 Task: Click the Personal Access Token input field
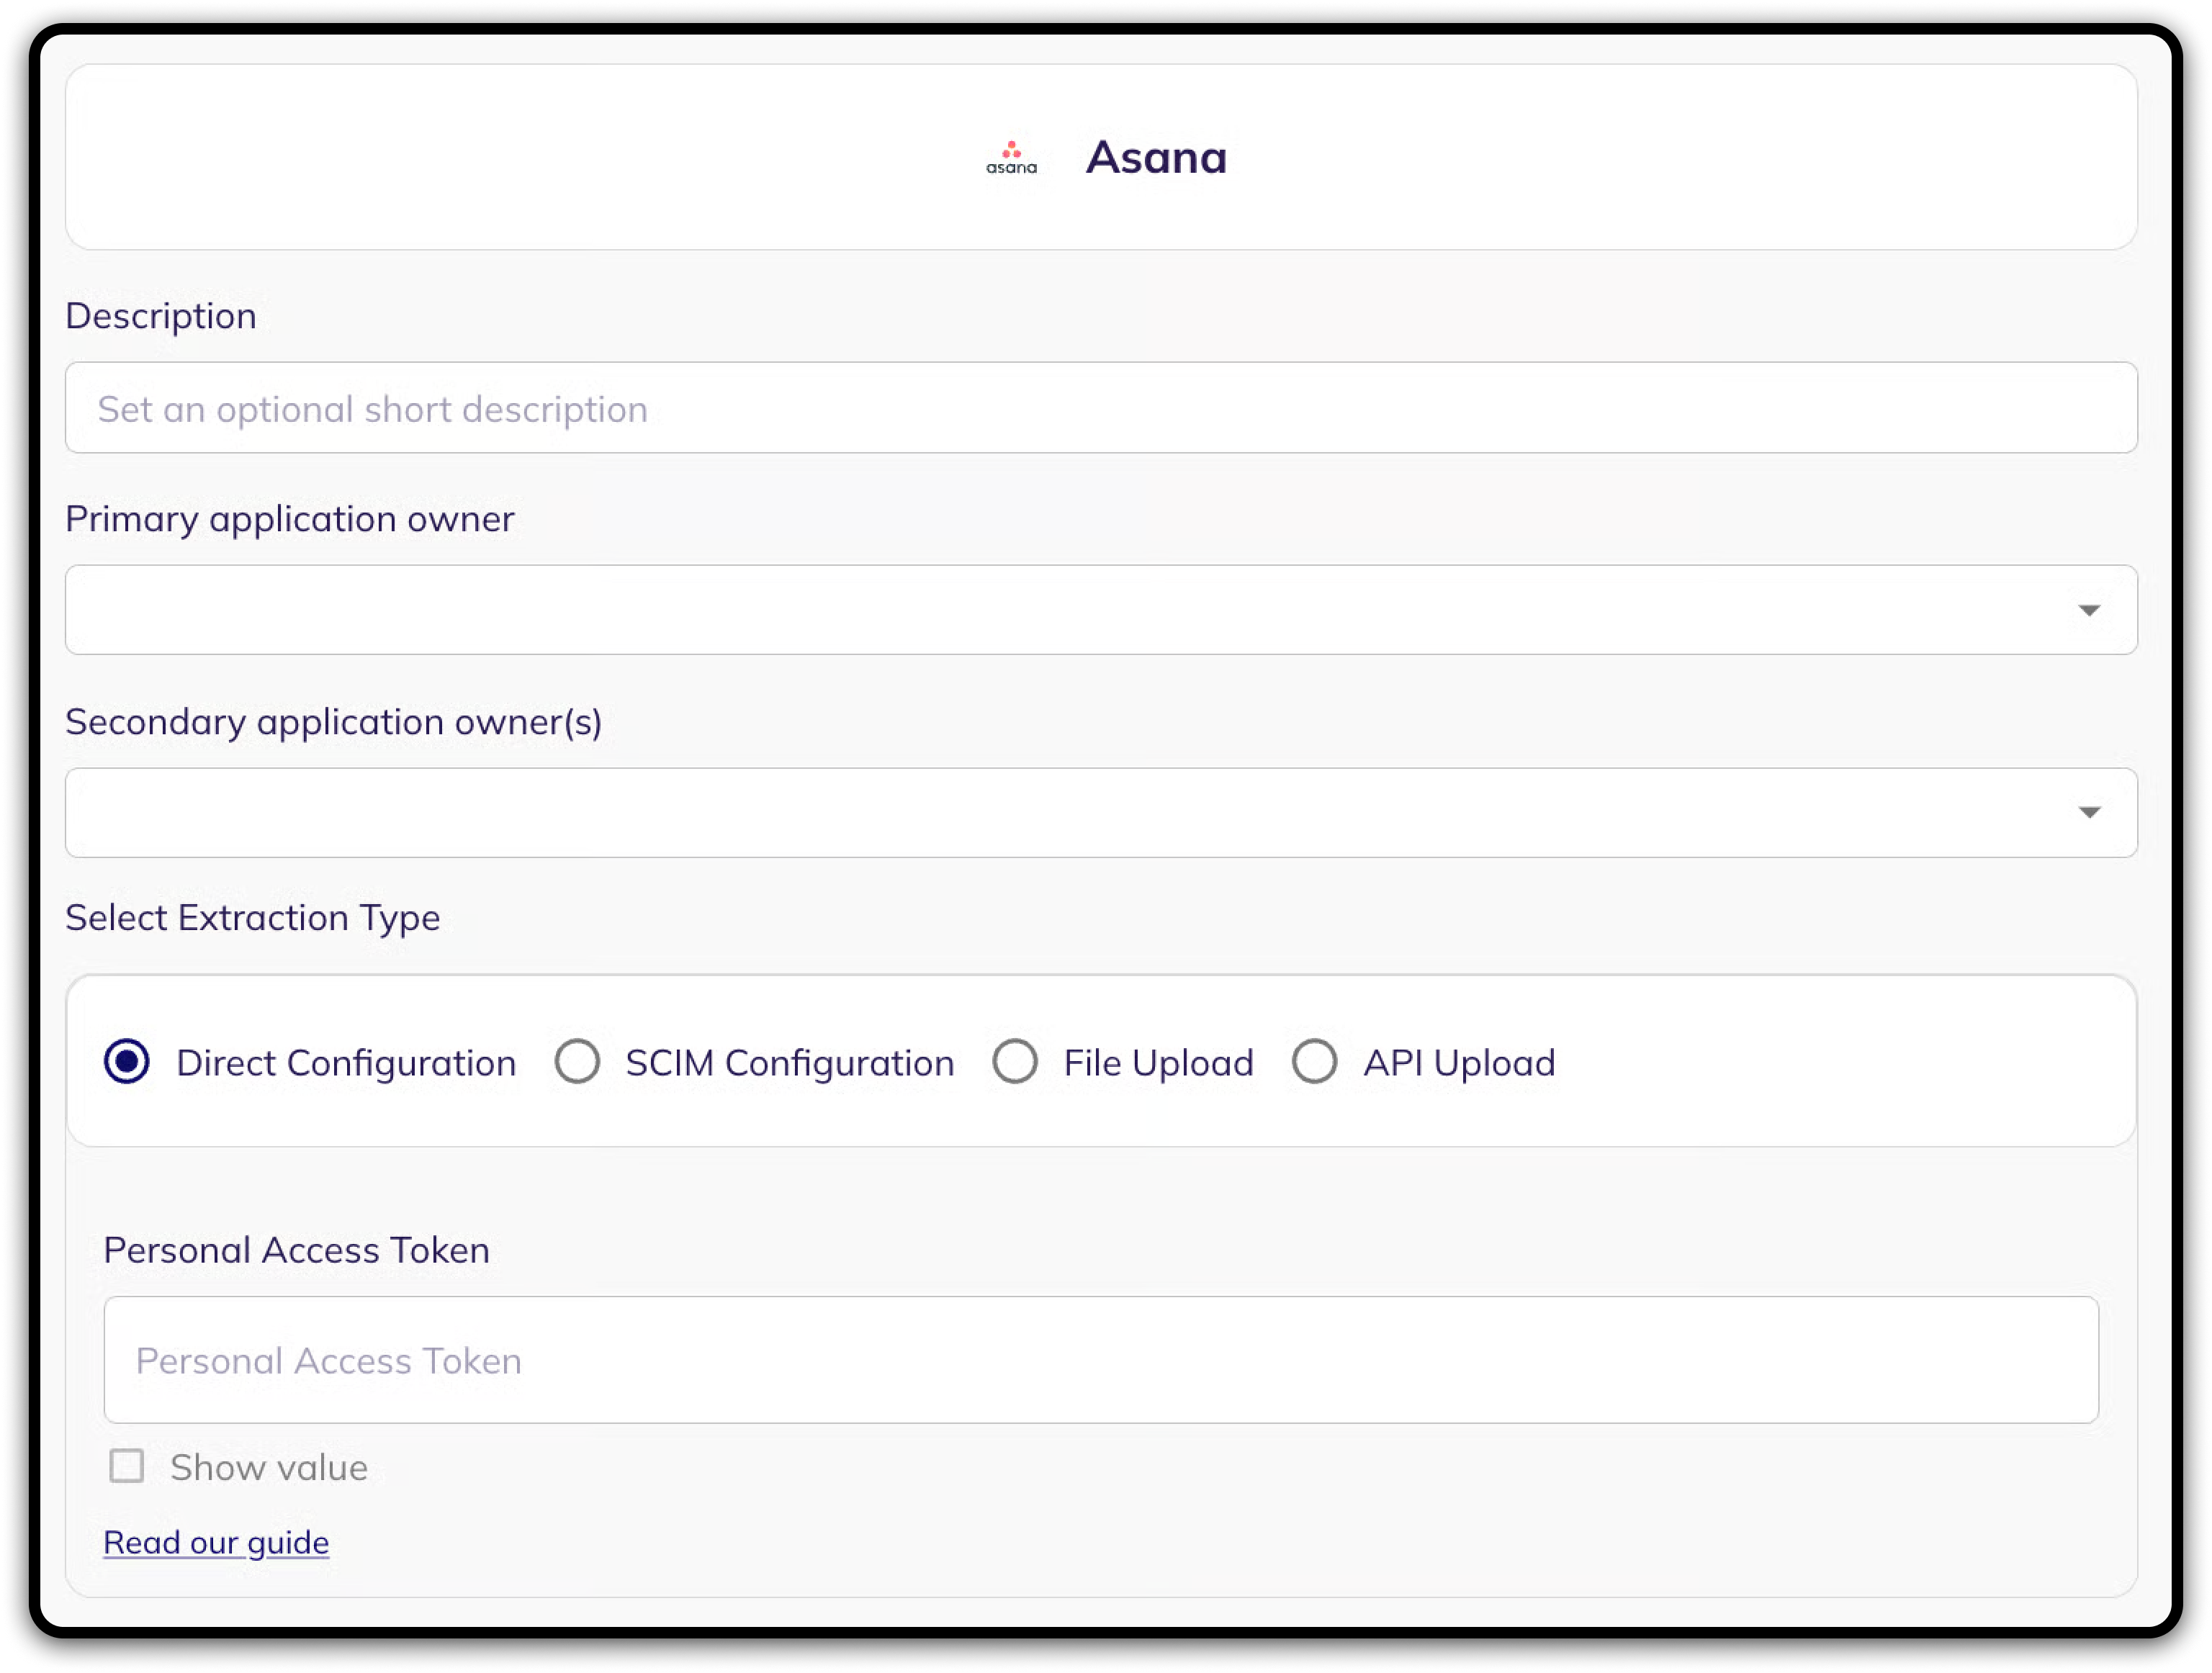tap(1100, 1360)
